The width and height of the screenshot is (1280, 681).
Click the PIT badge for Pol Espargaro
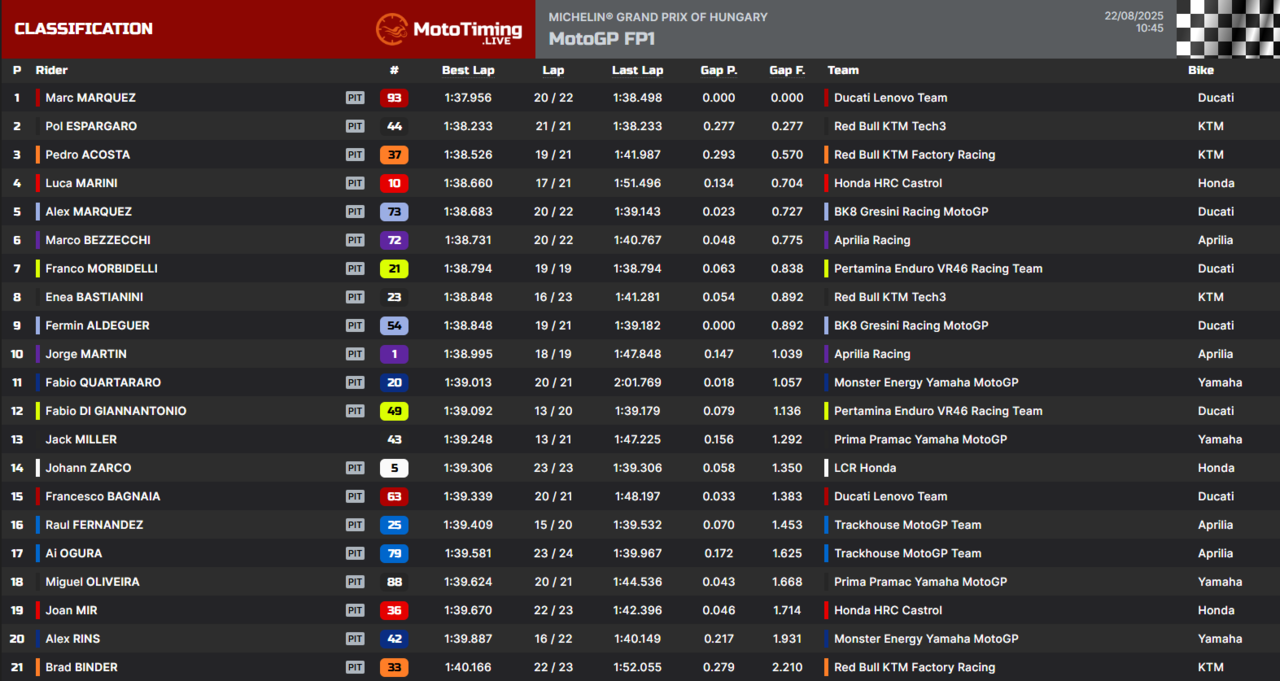355,126
